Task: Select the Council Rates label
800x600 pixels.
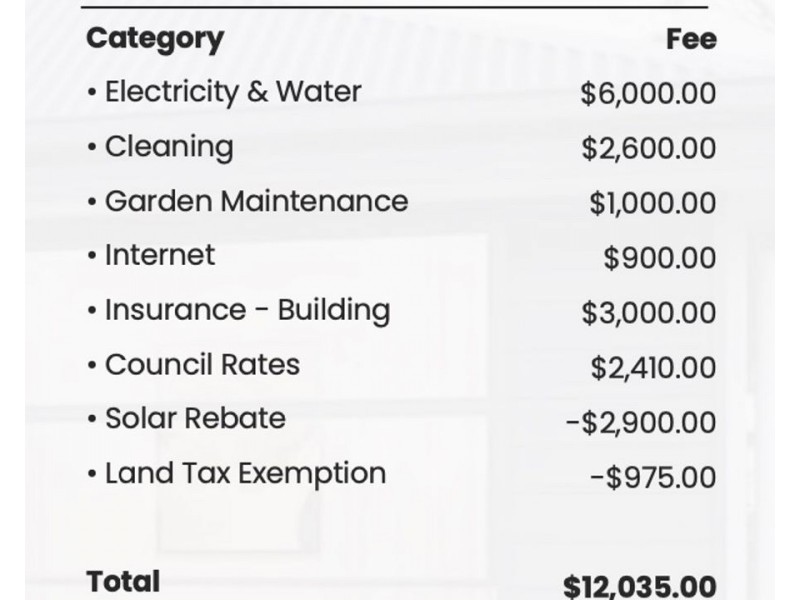Action: click(202, 364)
